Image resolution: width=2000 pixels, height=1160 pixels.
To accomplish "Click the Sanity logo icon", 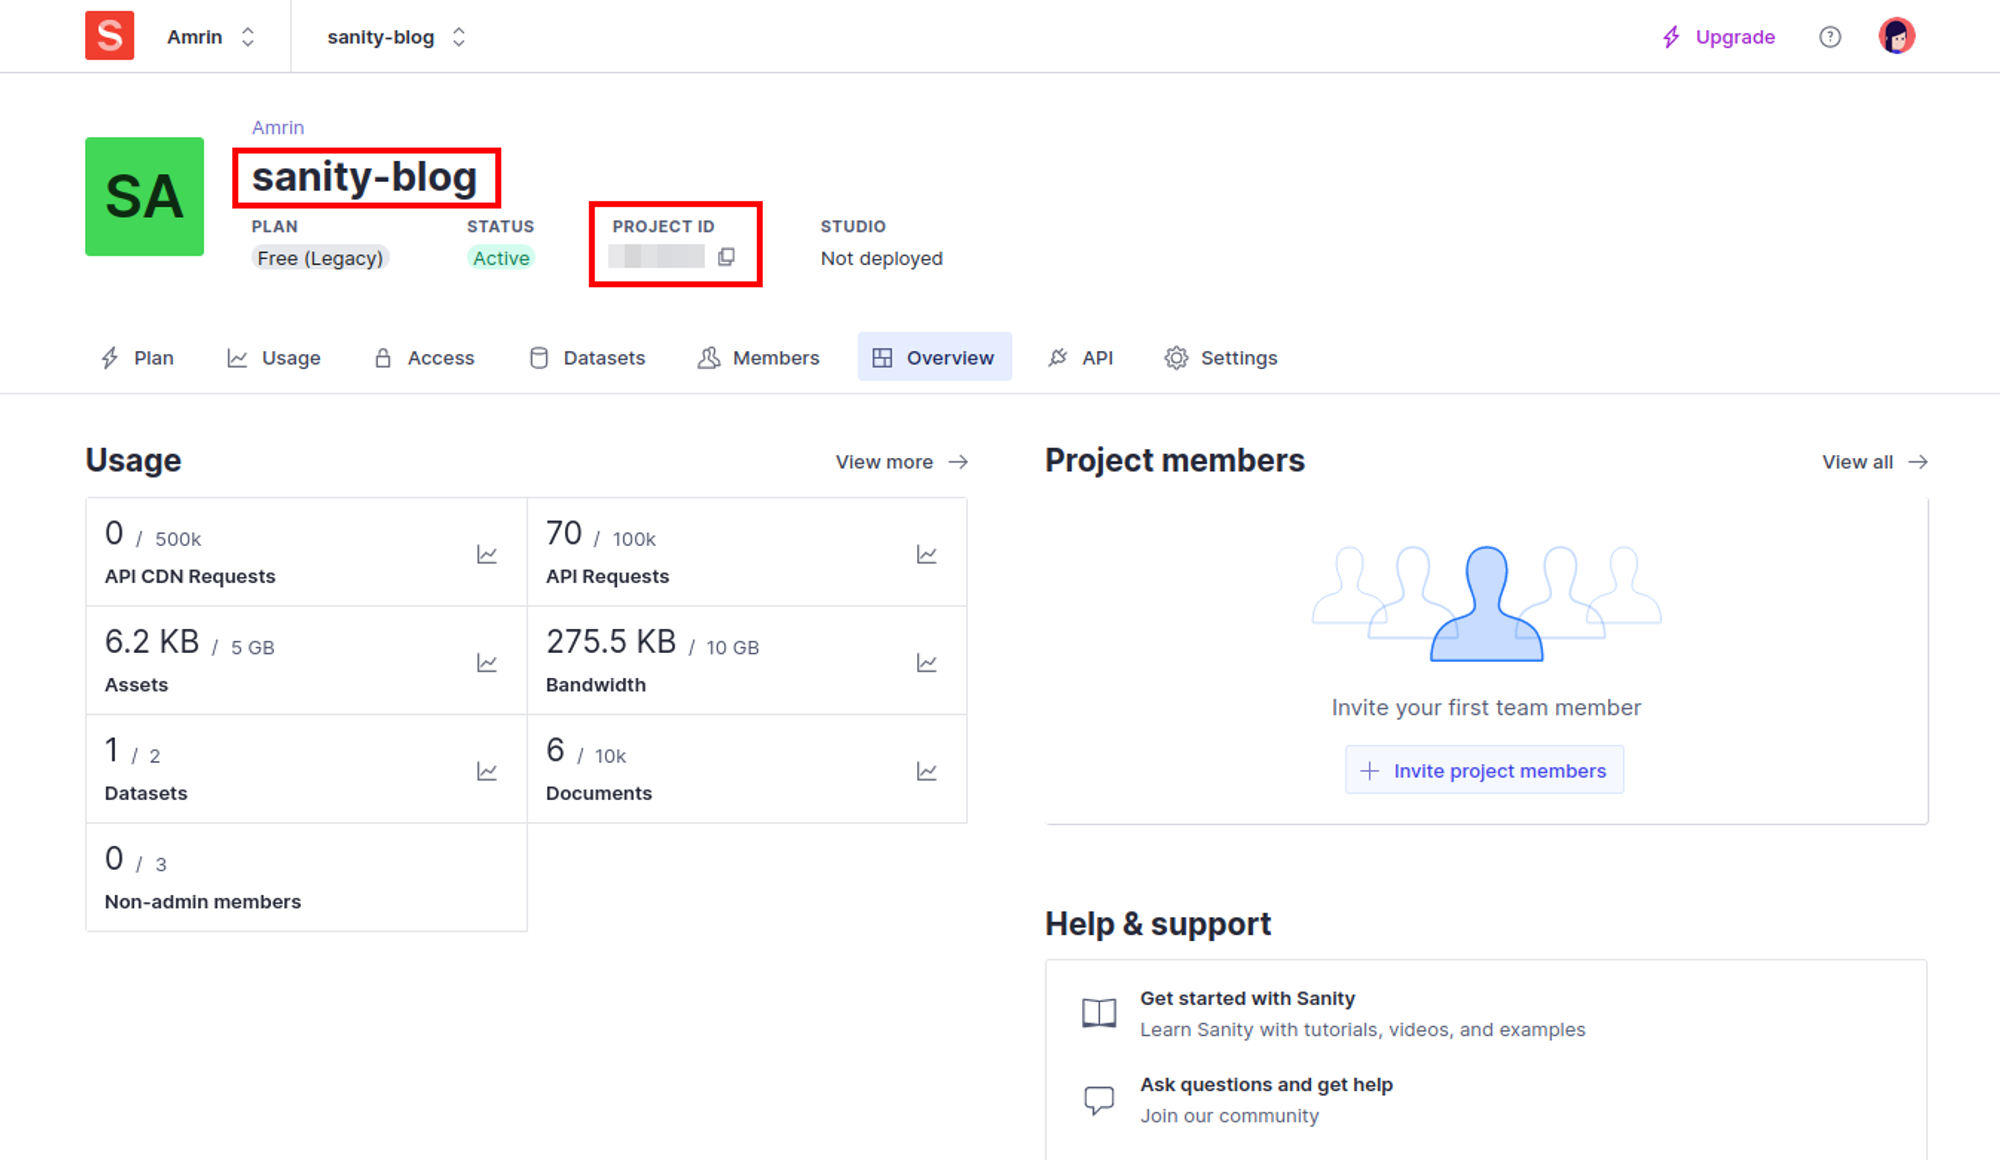I will [x=109, y=36].
